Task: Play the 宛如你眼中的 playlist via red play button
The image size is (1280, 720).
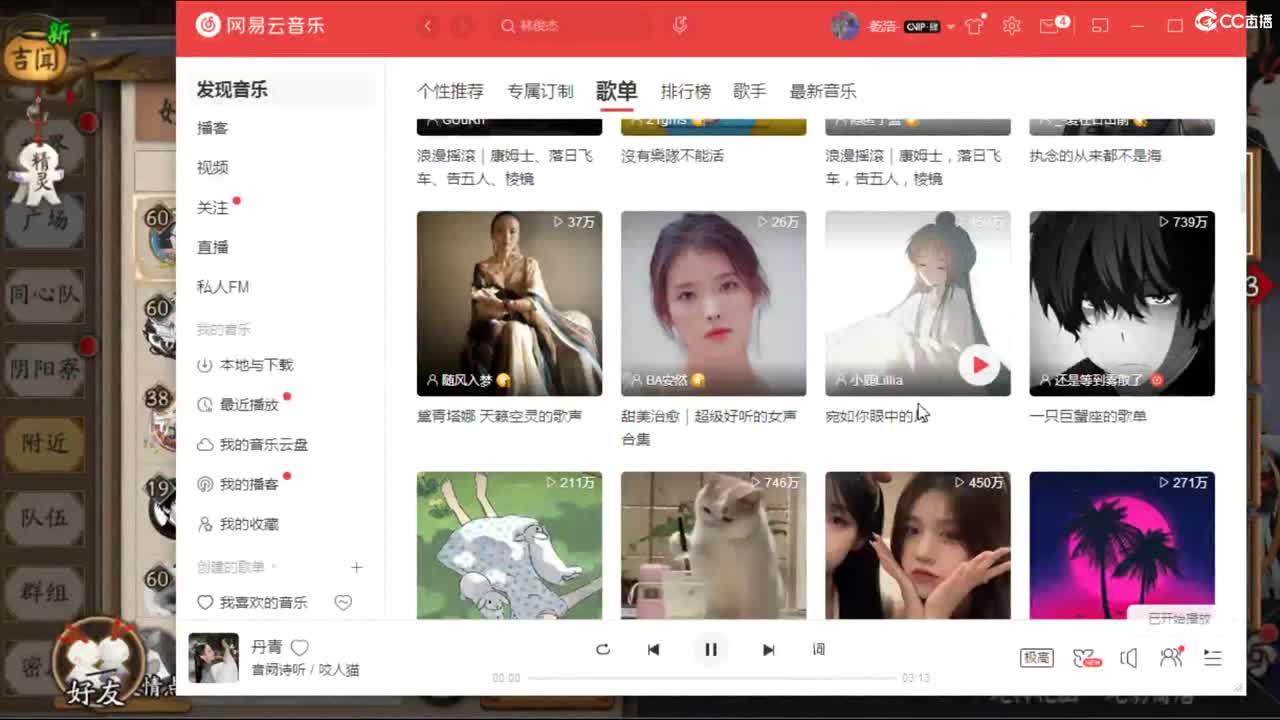Action: point(979,366)
